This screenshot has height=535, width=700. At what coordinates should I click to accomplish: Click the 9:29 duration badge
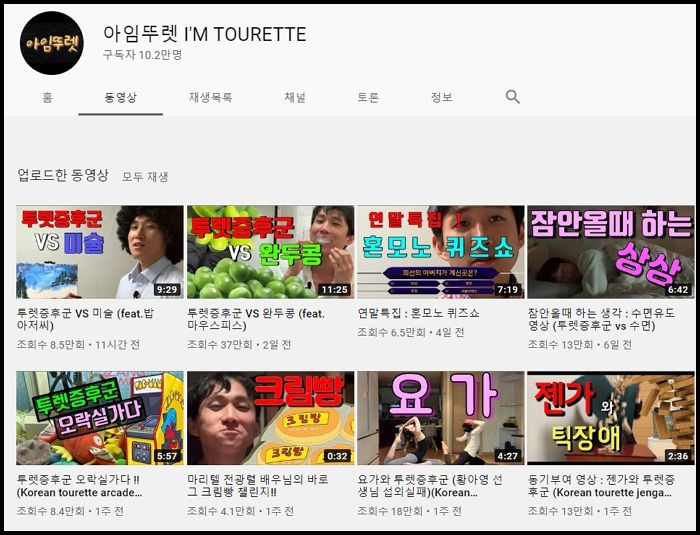[x=167, y=290]
